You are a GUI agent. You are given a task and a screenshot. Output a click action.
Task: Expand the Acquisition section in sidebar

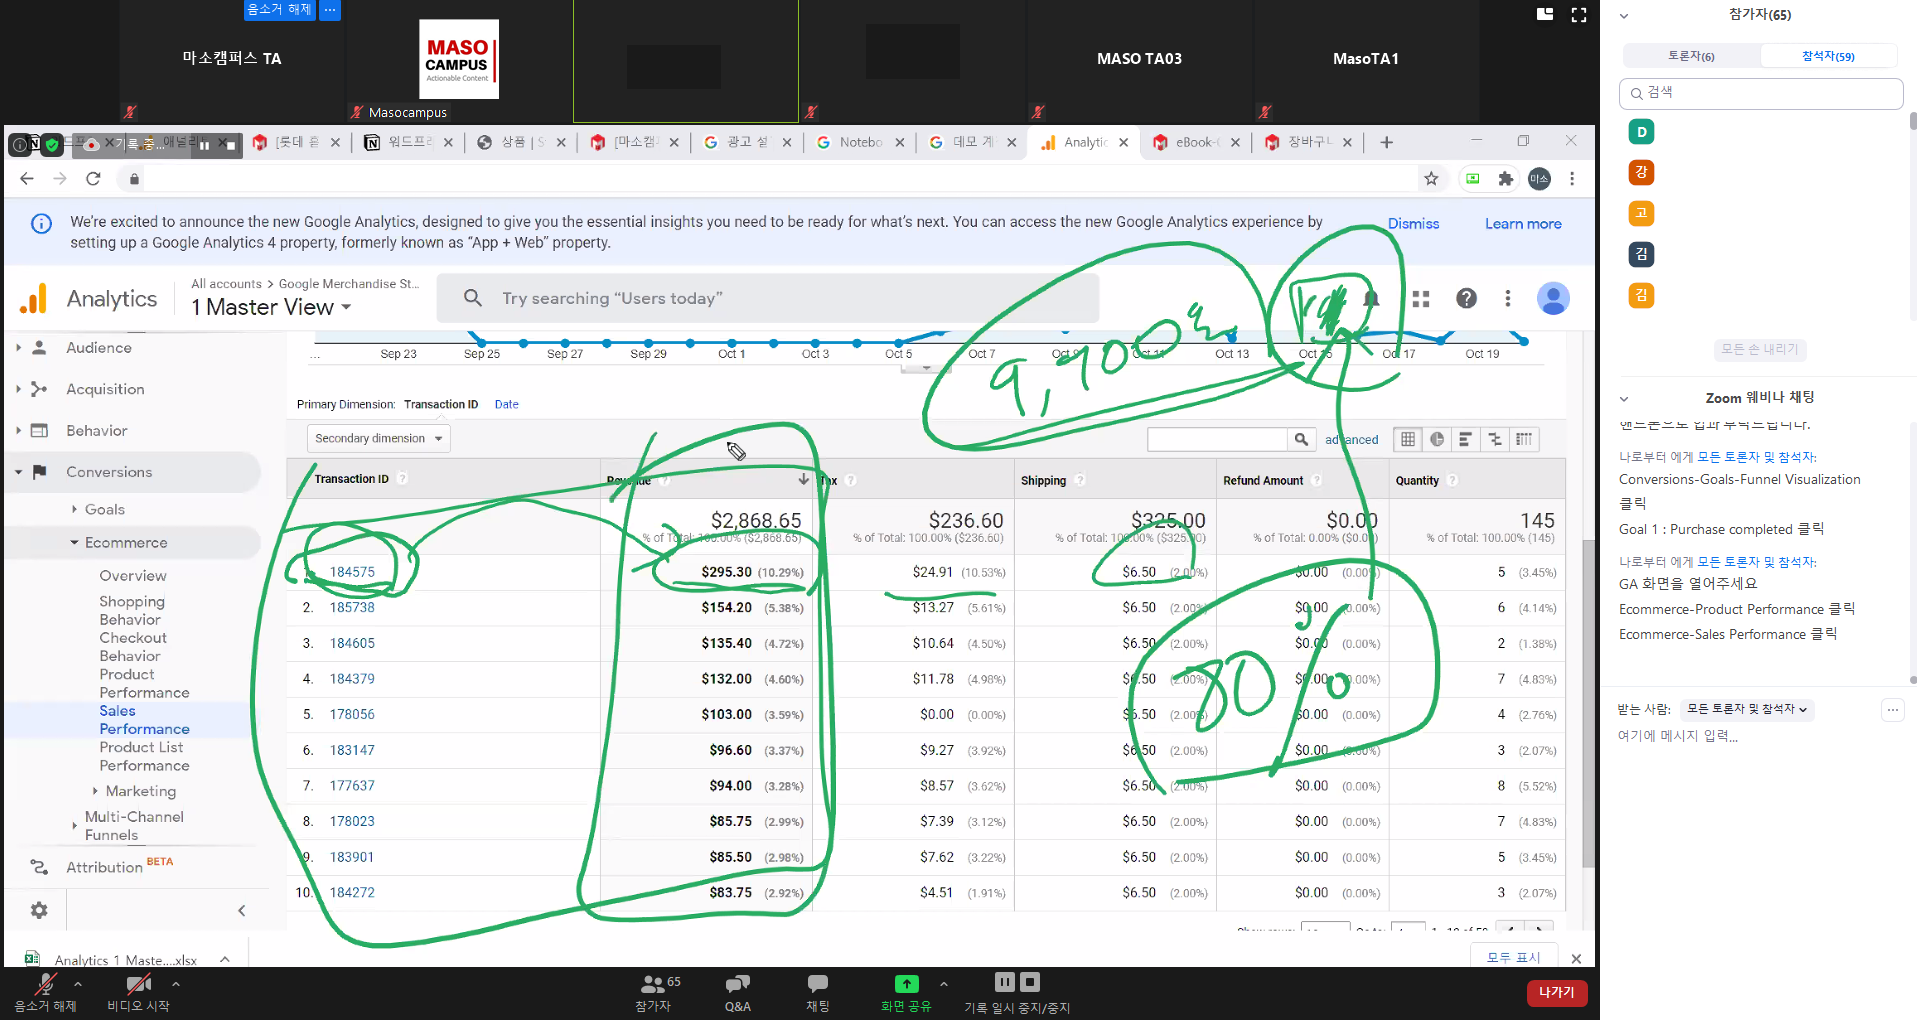[105, 389]
